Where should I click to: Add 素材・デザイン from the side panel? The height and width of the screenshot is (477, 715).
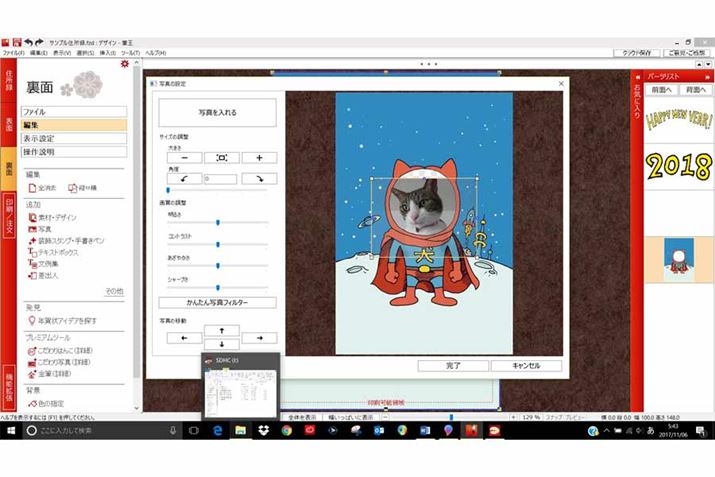click(52, 218)
